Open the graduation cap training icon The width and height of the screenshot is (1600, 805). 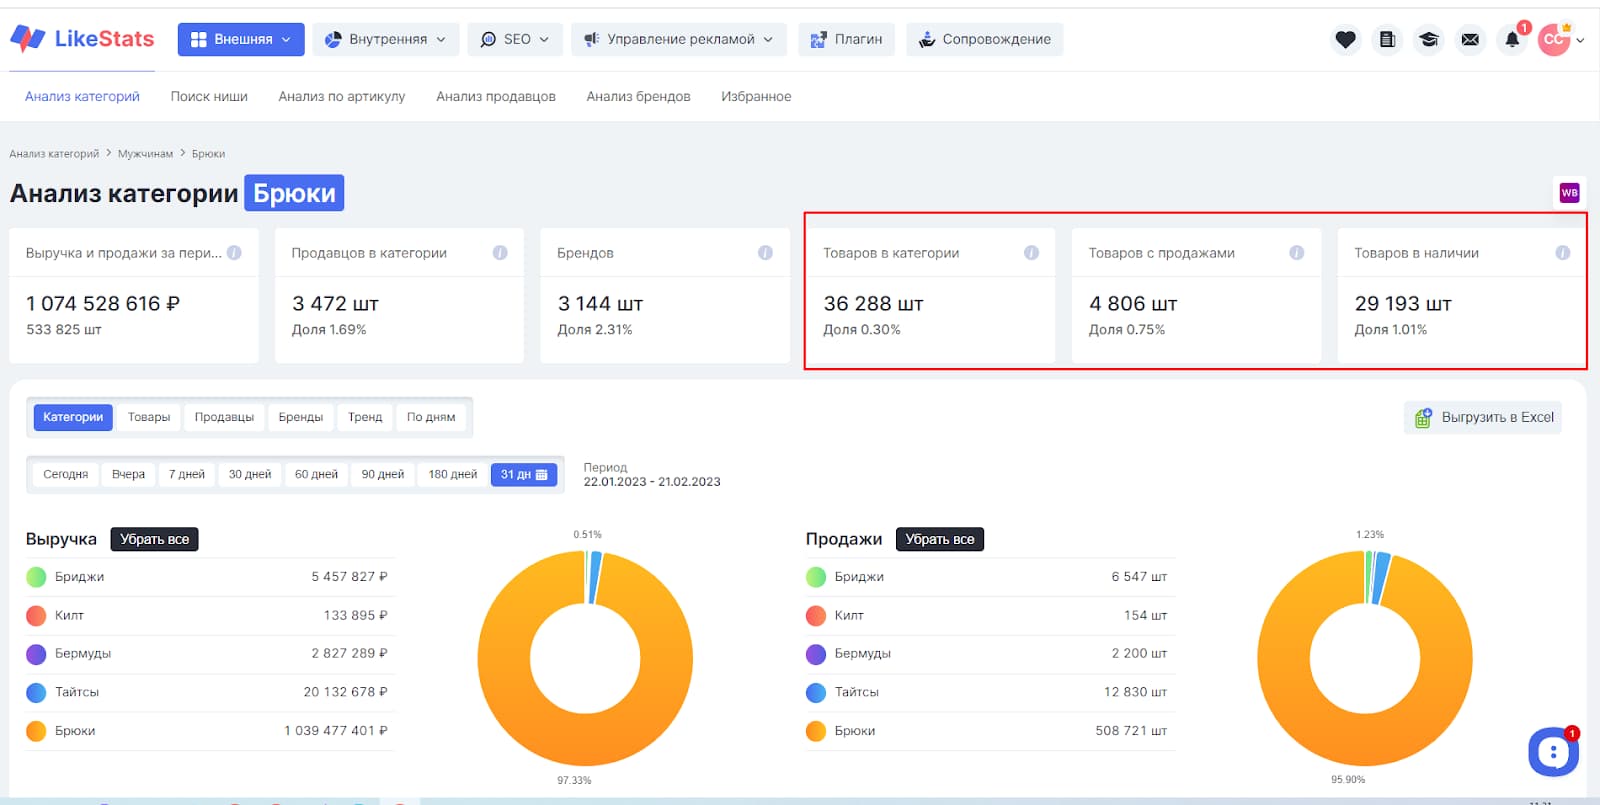coord(1429,40)
